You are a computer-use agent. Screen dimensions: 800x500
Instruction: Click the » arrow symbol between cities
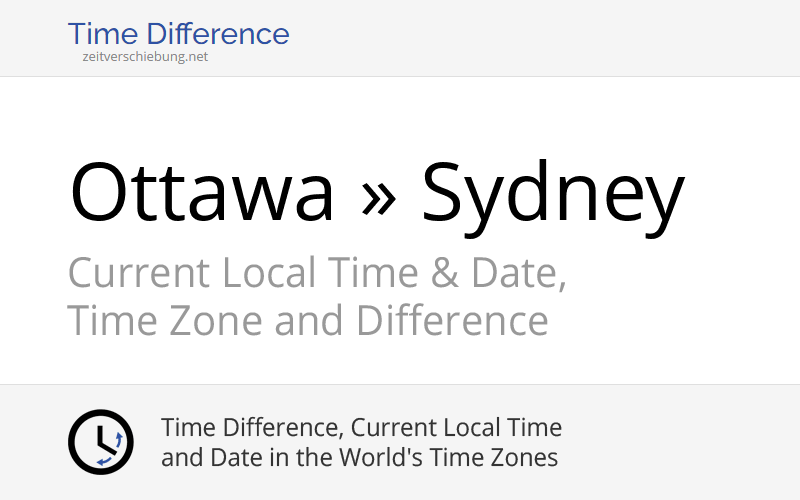(378, 197)
